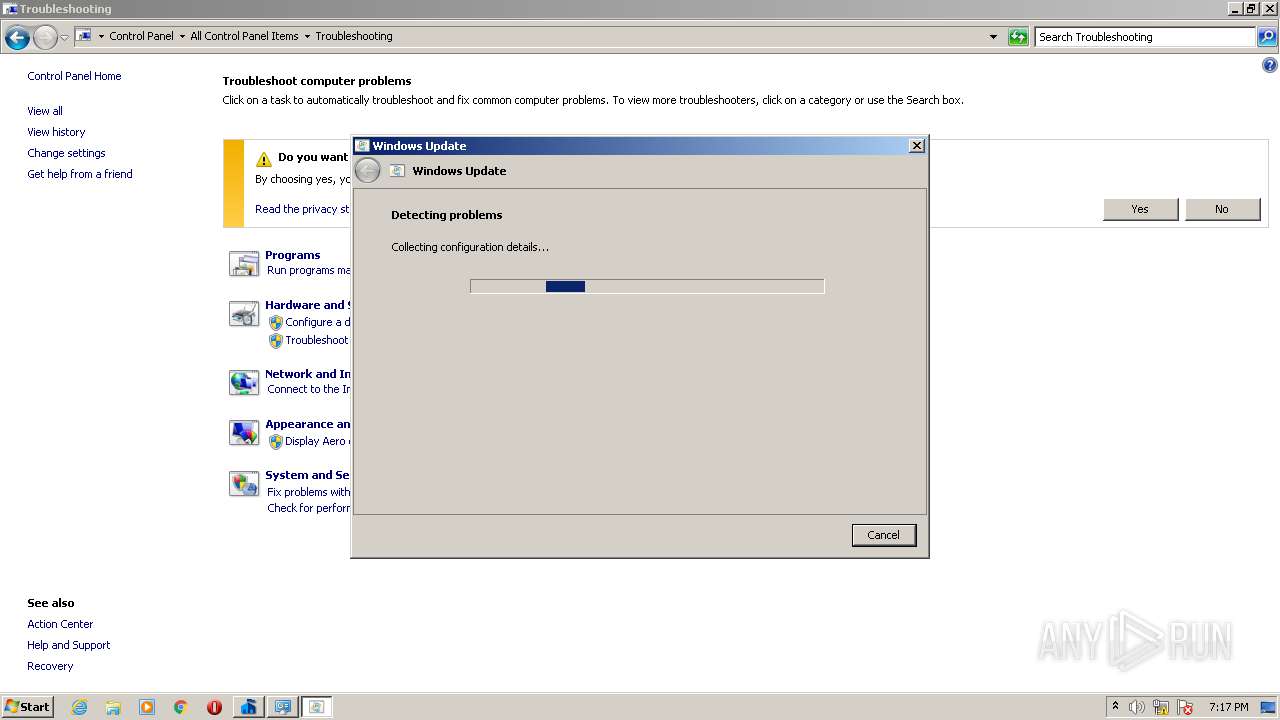1280x720 pixels.
Task: Open Action Center link under See also
Action: point(60,624)
